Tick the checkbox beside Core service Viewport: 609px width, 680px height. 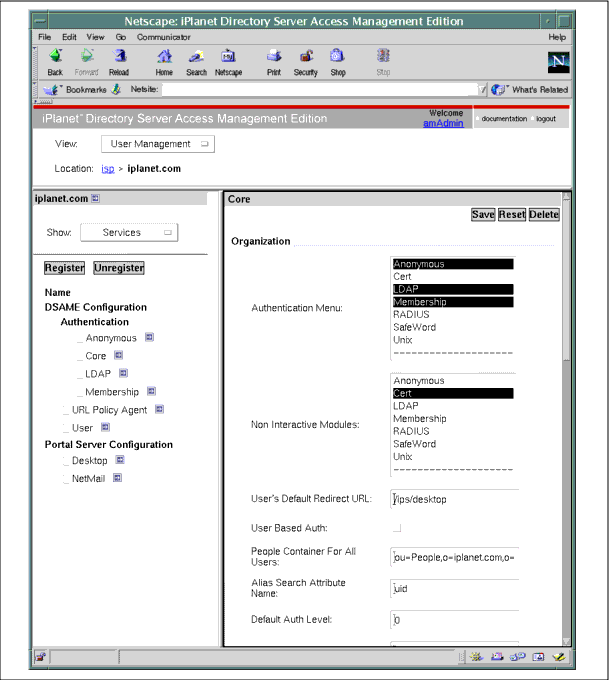79,356
